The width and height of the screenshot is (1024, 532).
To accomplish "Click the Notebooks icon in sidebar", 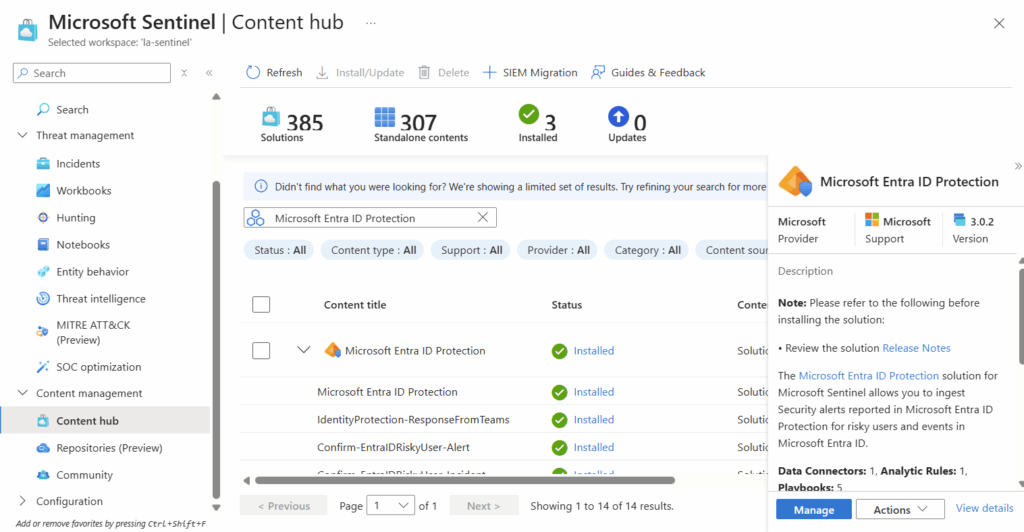I will pyautogui.click(x=43, y=245).
